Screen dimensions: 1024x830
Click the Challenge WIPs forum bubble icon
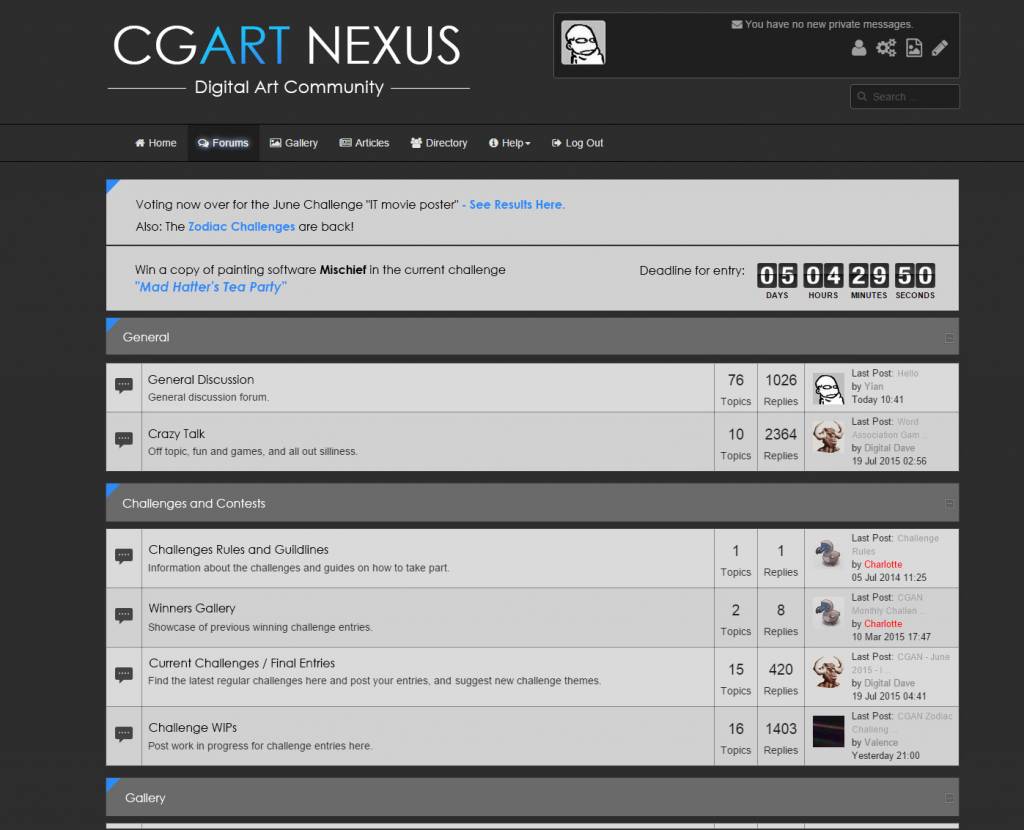coord(124,734)
